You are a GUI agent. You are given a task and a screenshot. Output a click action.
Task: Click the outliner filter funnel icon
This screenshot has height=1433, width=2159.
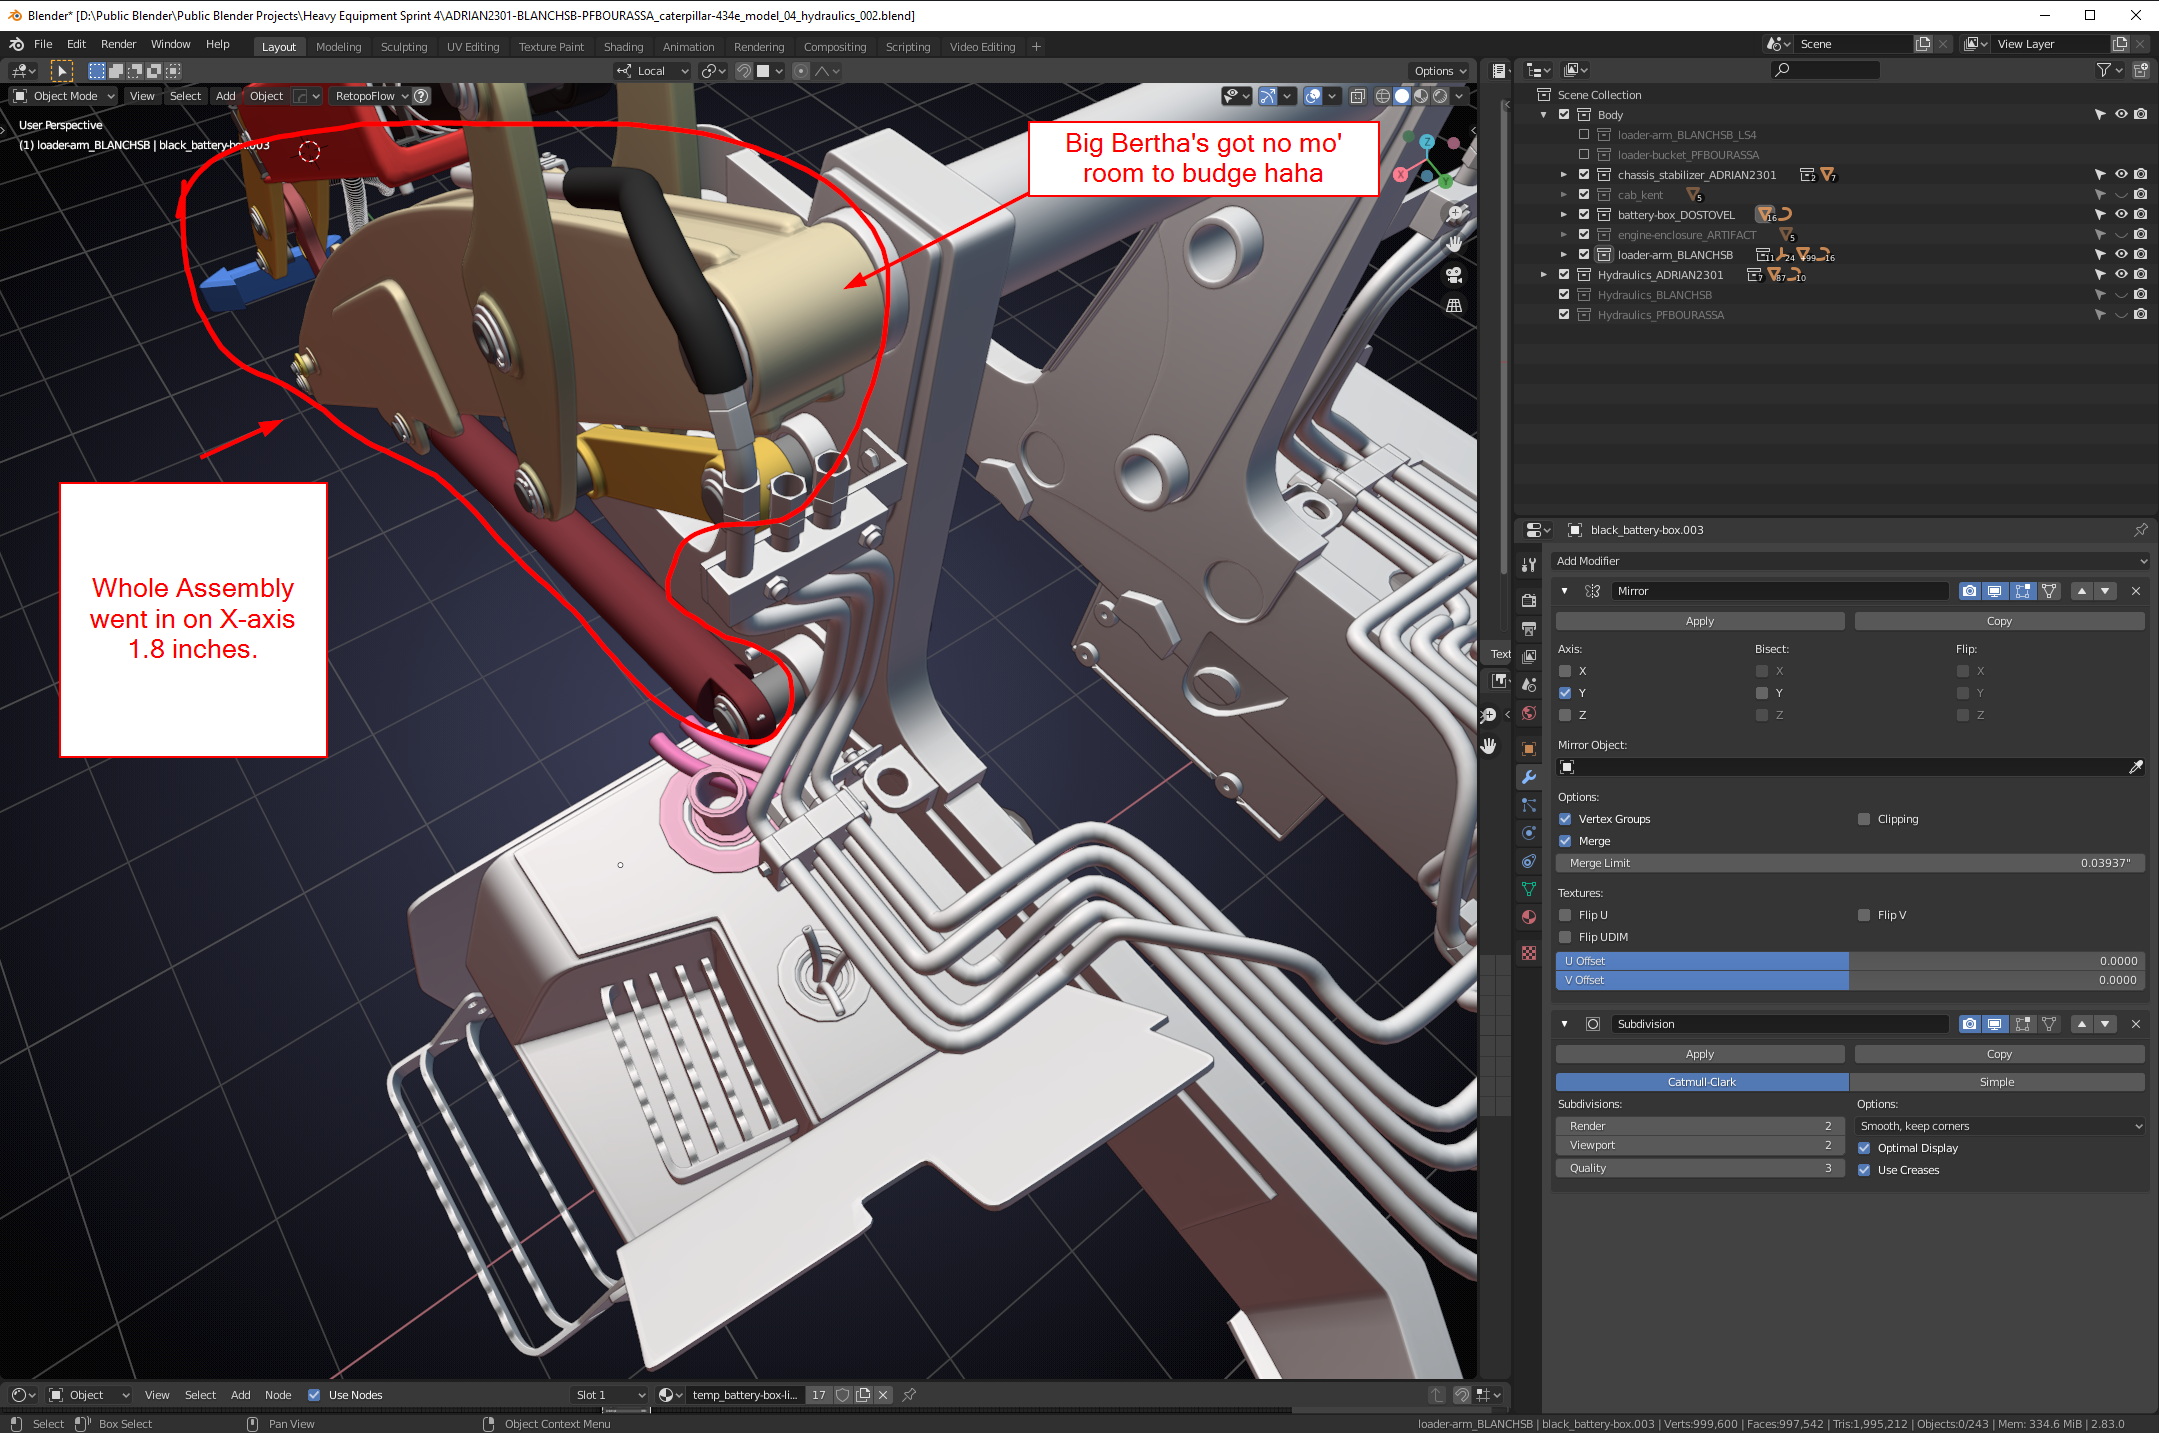2103,70
